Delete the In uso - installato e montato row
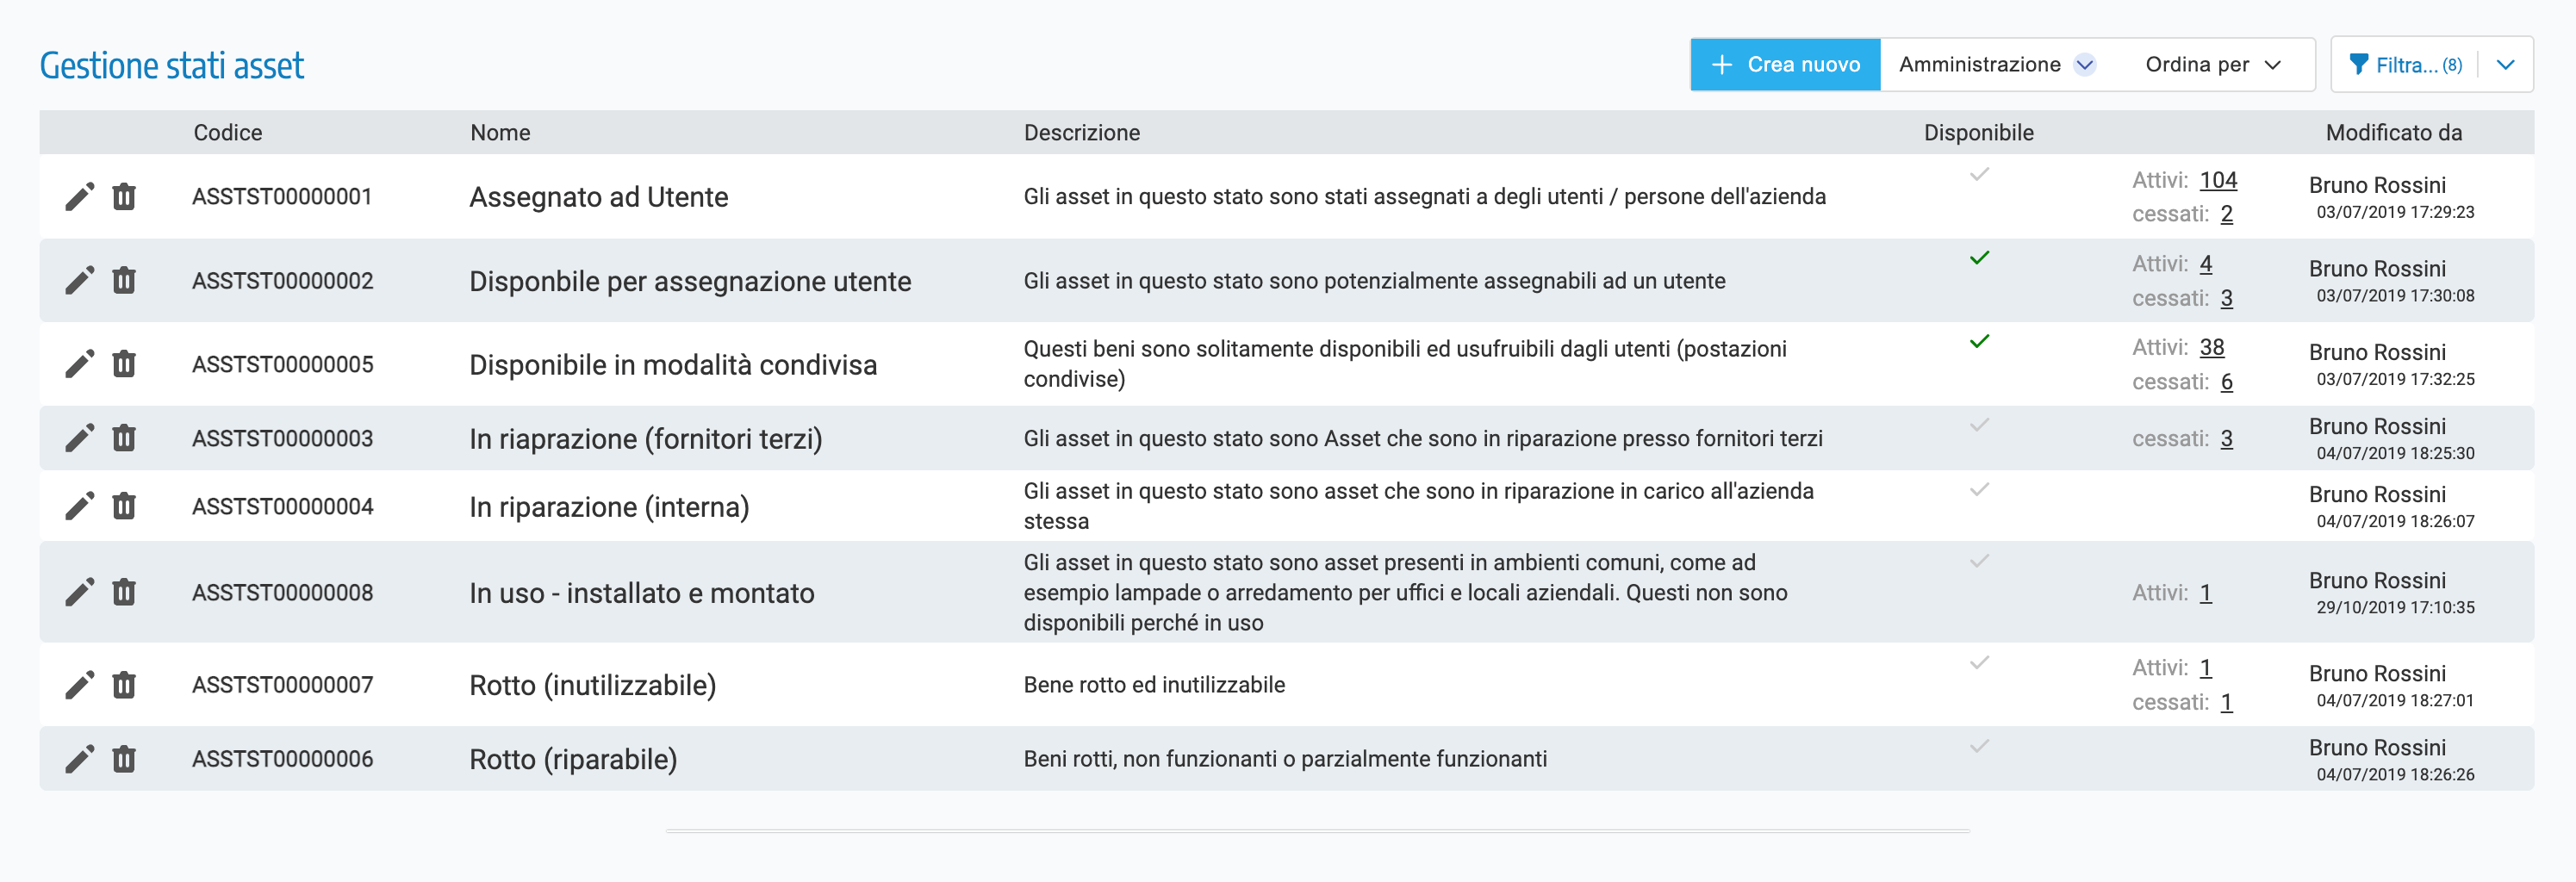This screenshot has width=2576, height=882. tap(124, 592)
